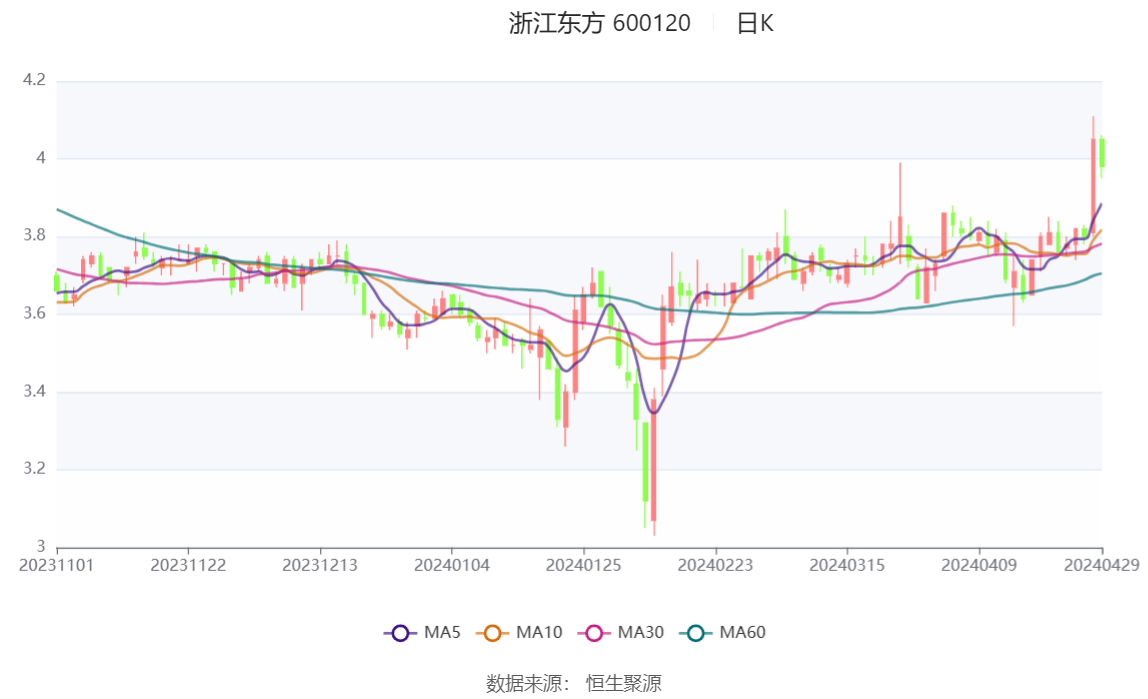Click the data source text 恒生聚源
The image size is (1148, 699).
(624, 684)
